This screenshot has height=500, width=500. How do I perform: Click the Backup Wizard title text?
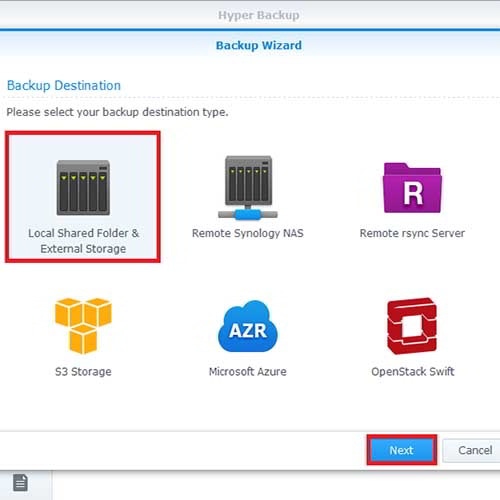point(259,45)
